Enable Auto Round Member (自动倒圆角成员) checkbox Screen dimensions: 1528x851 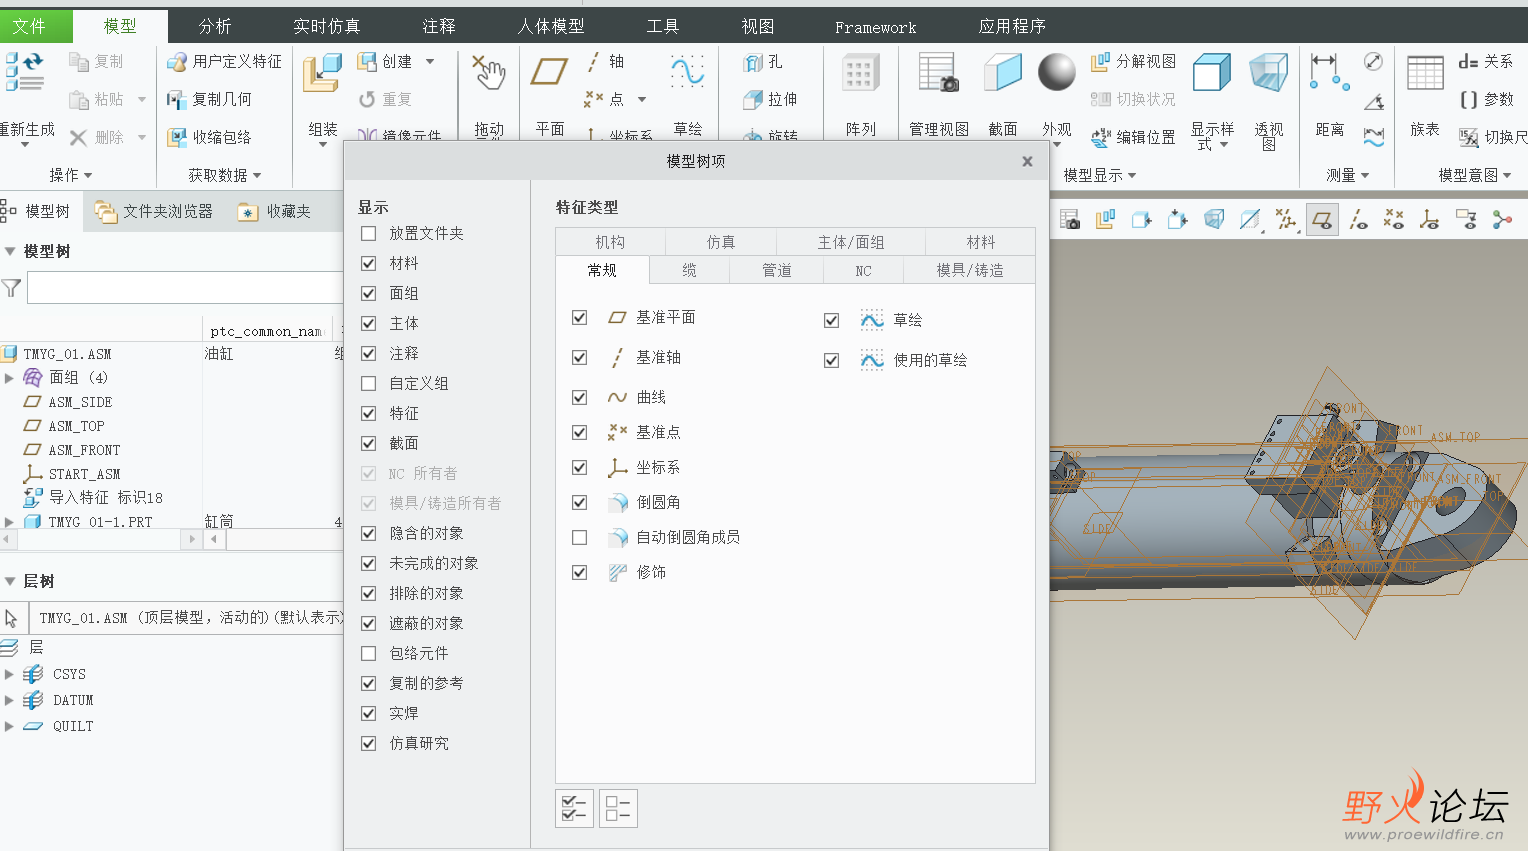(579, 537)
